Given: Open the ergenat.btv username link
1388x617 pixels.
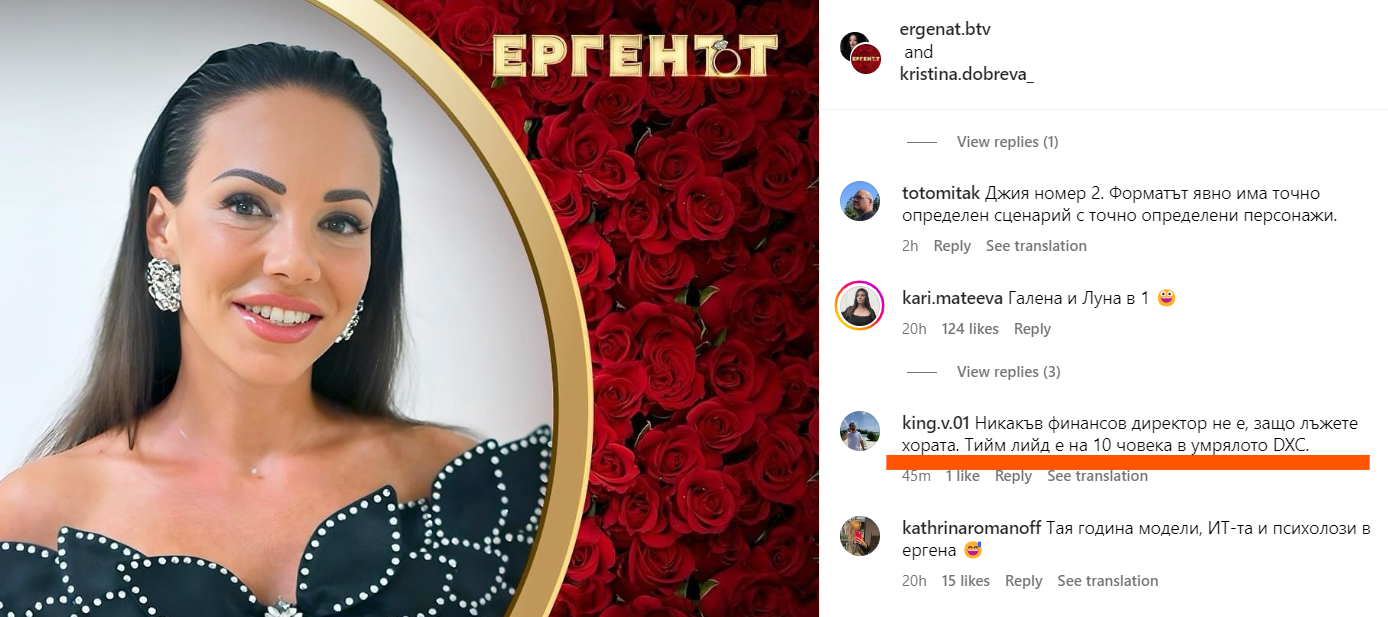Looking at the screenshot, I should [945, 29].
